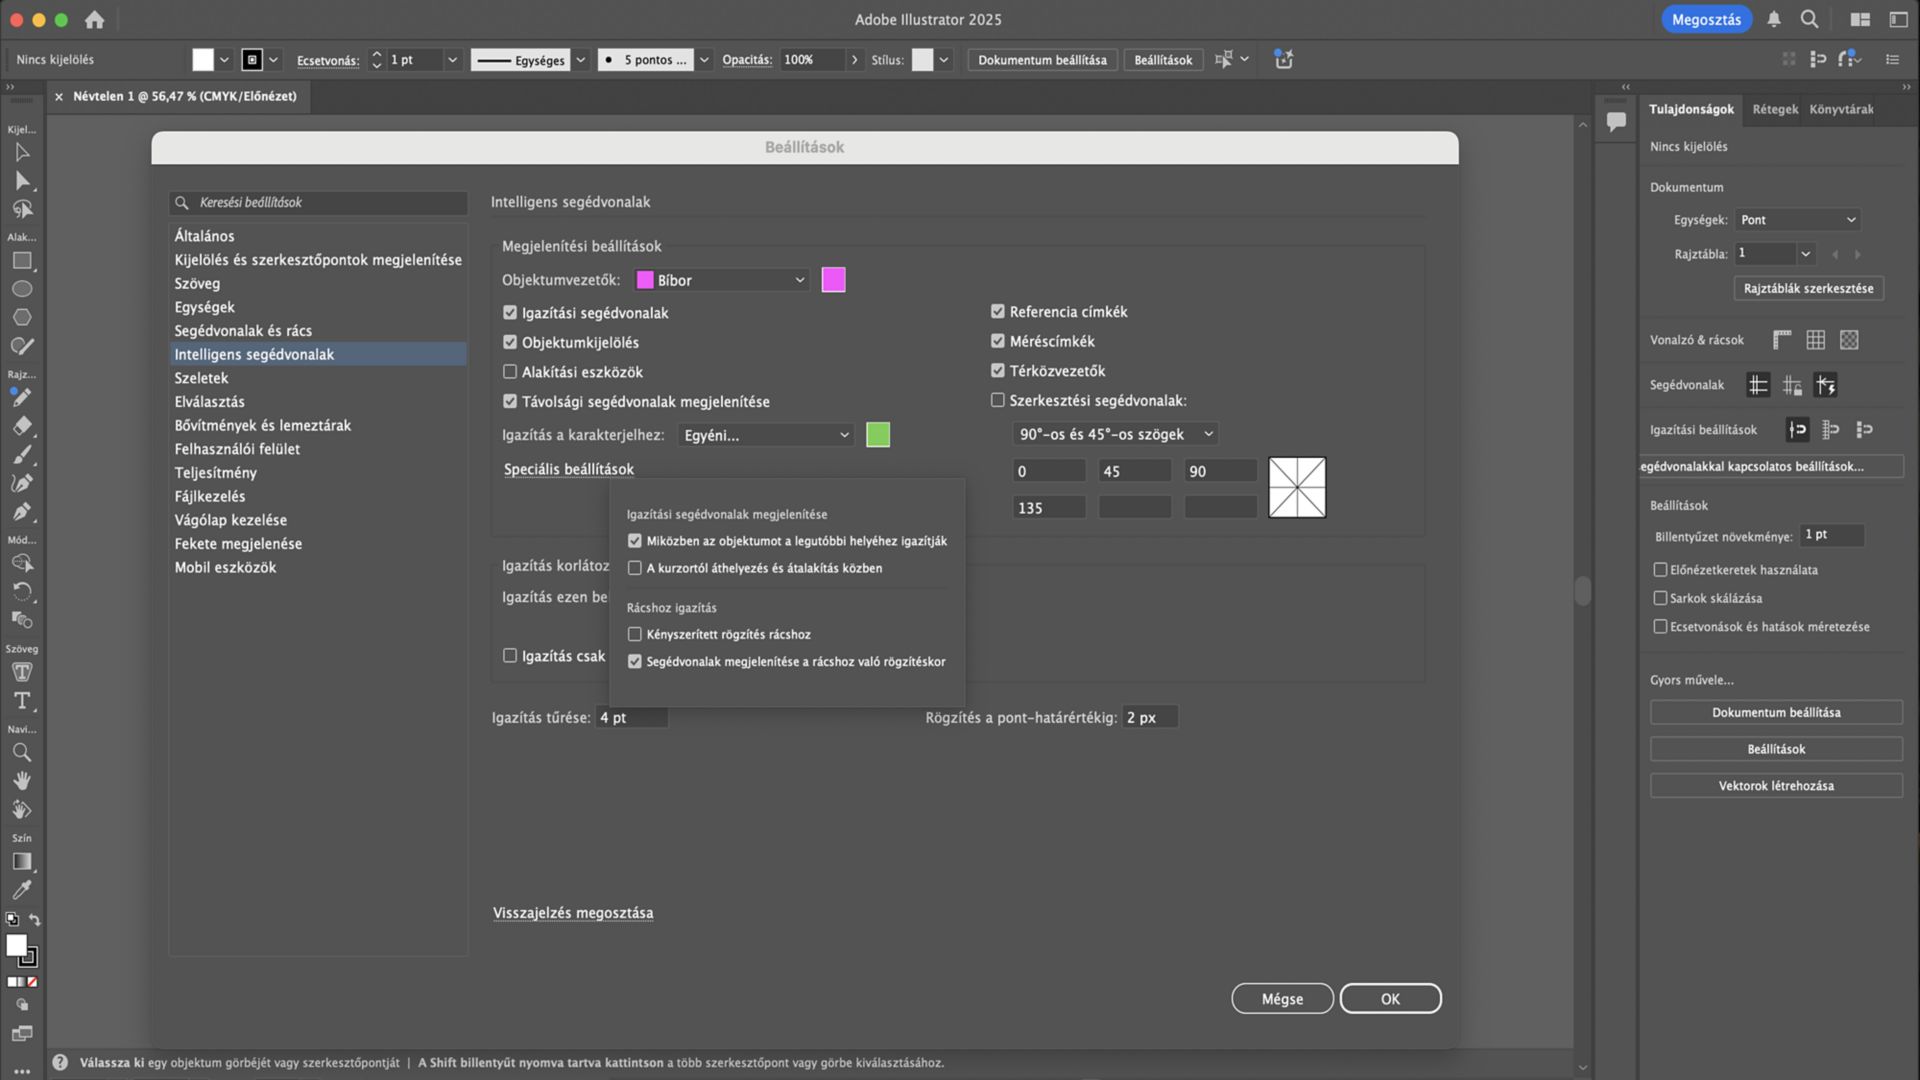Select the Eyedropper tool
This screenshot has width=1920, height=1080.
click(22, 889)
